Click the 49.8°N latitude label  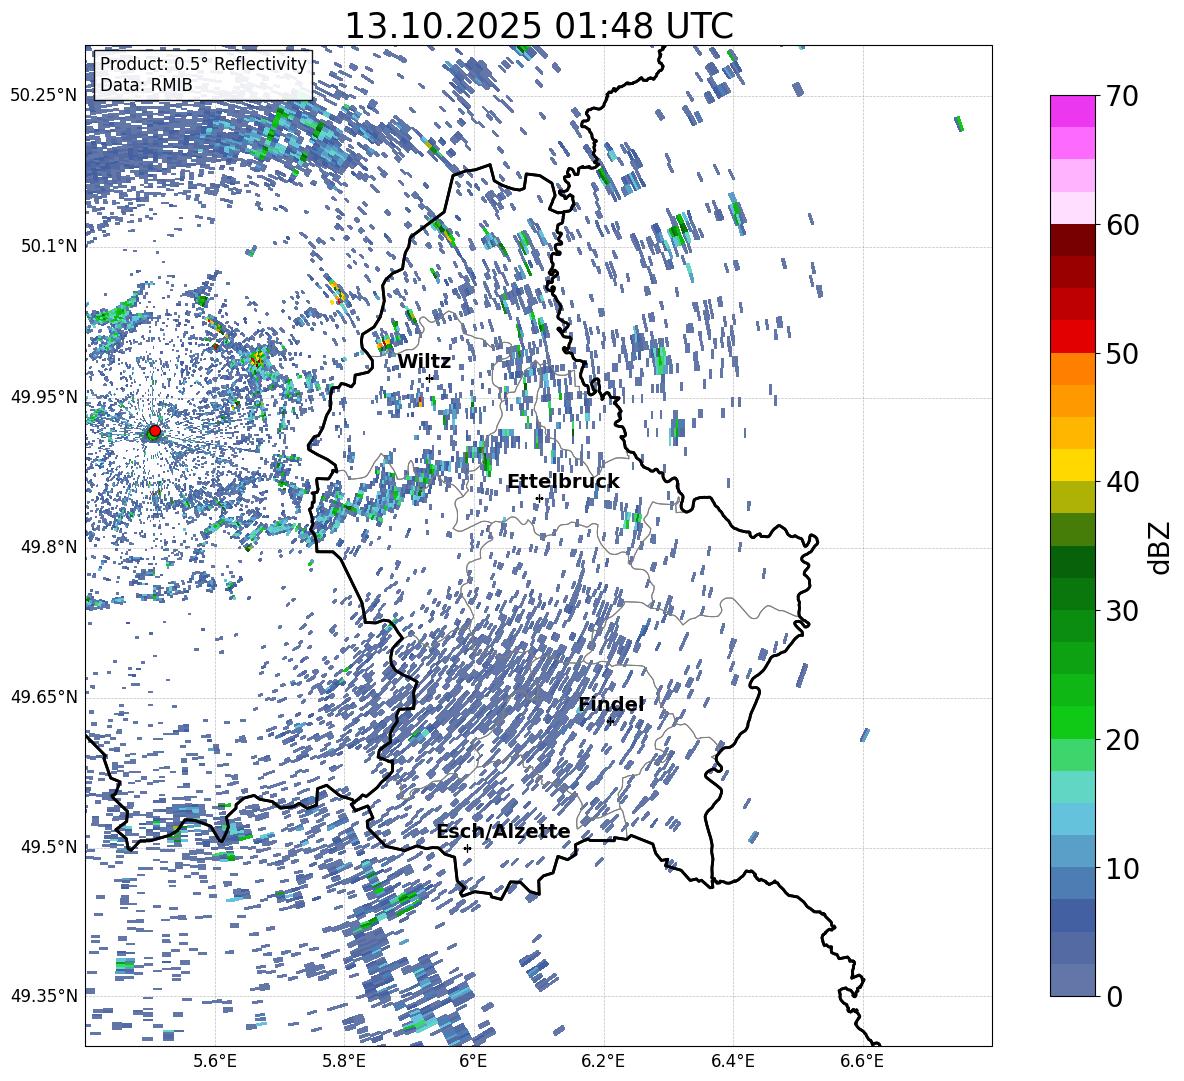(49, 547)
